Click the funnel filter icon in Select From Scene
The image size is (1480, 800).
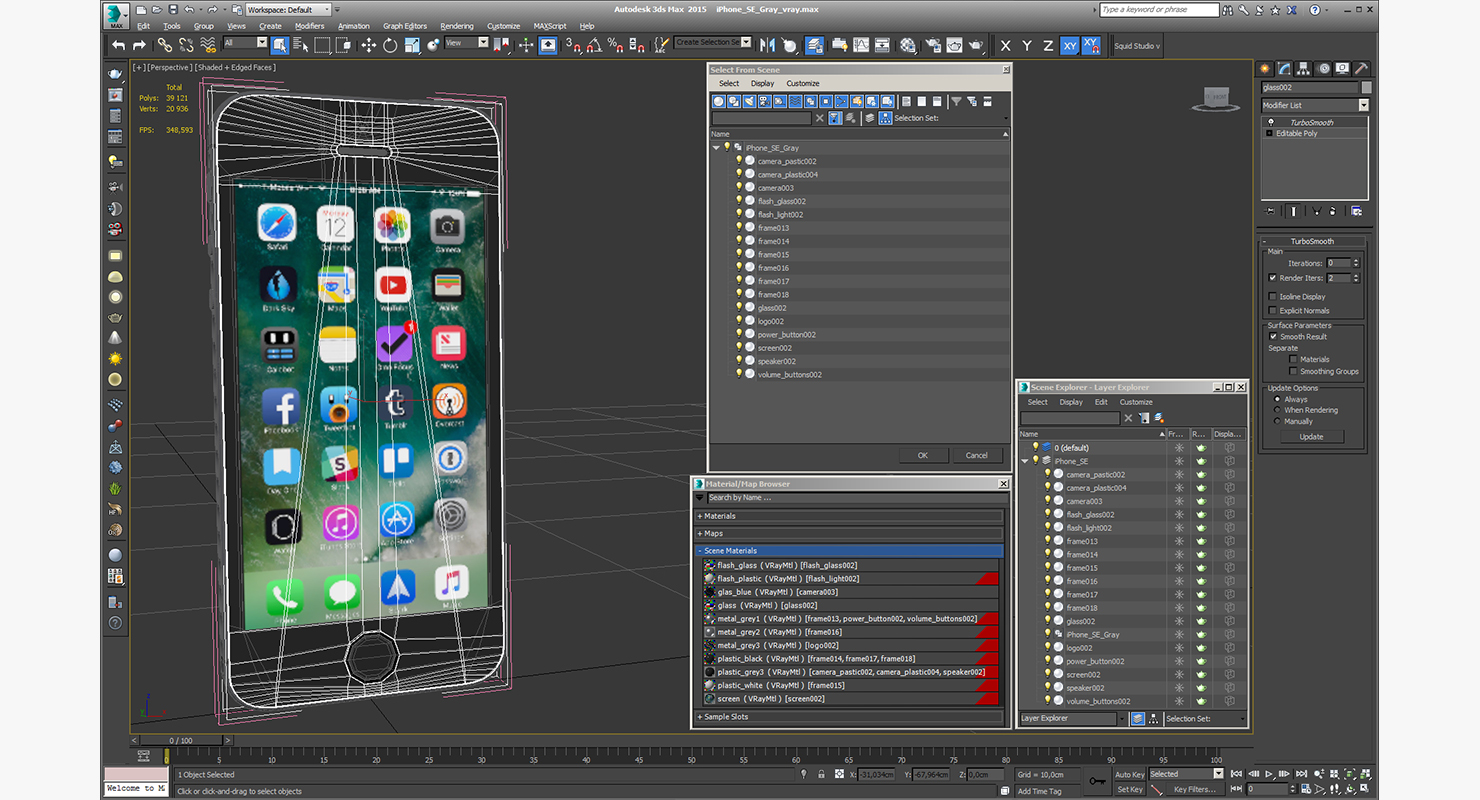click(x=956, y=101)
